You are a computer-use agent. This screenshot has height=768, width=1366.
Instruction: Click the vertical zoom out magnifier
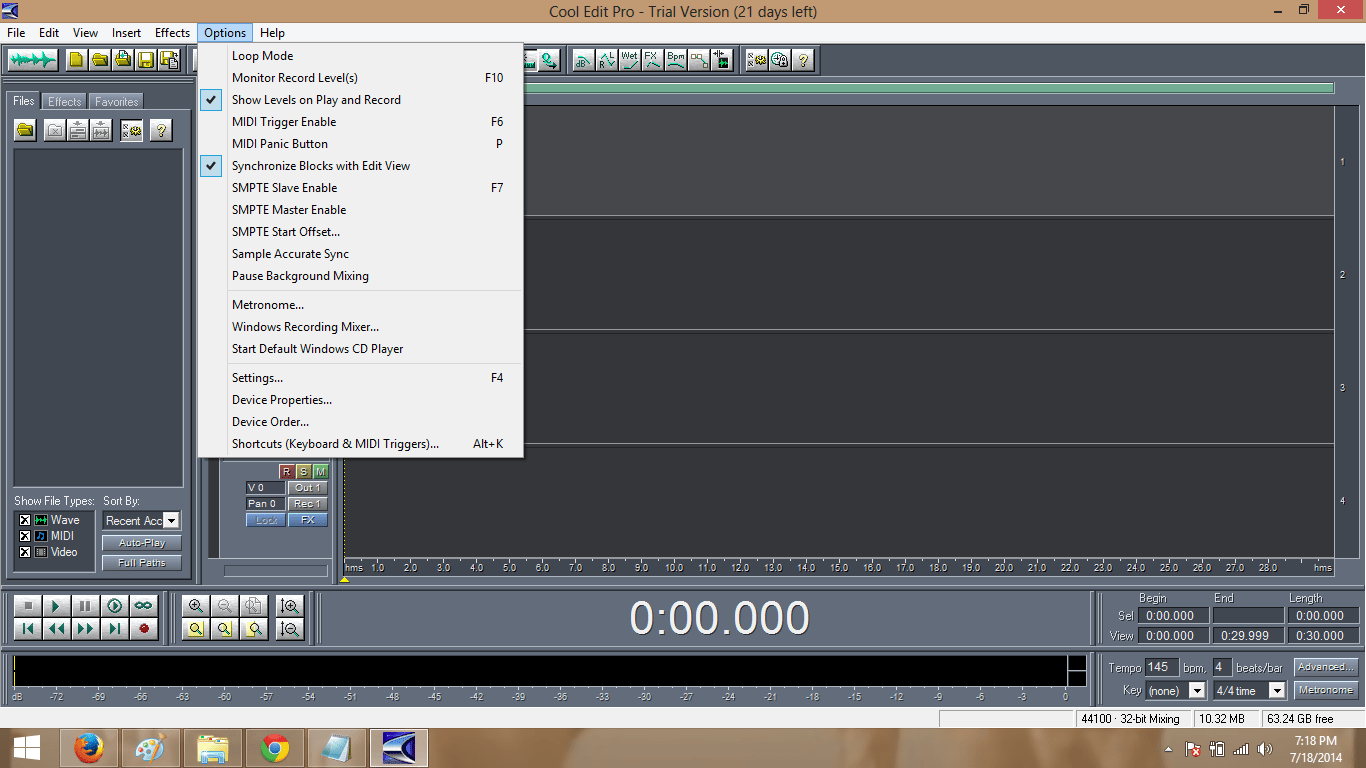point(290,629)
